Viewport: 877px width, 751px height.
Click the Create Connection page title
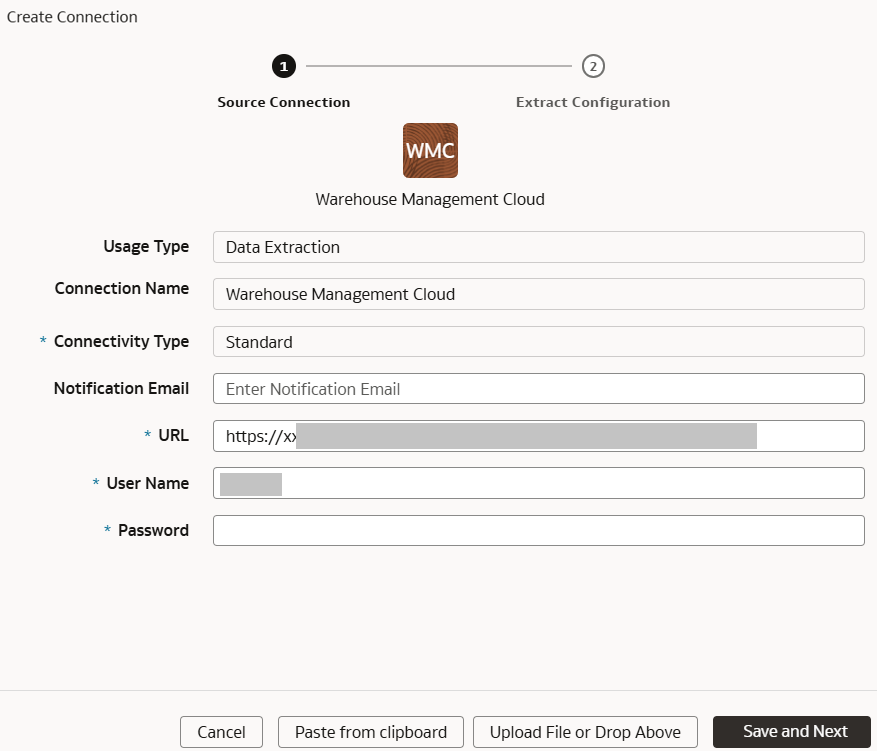(x=71, y=16)
